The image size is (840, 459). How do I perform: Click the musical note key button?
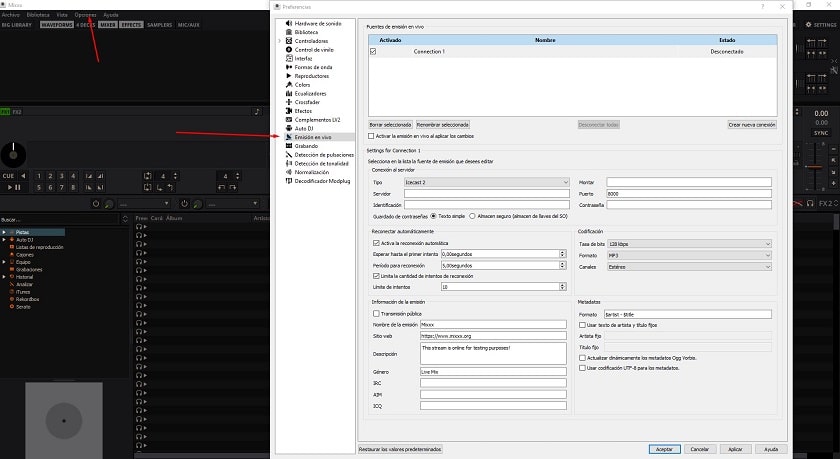point(257,111)
